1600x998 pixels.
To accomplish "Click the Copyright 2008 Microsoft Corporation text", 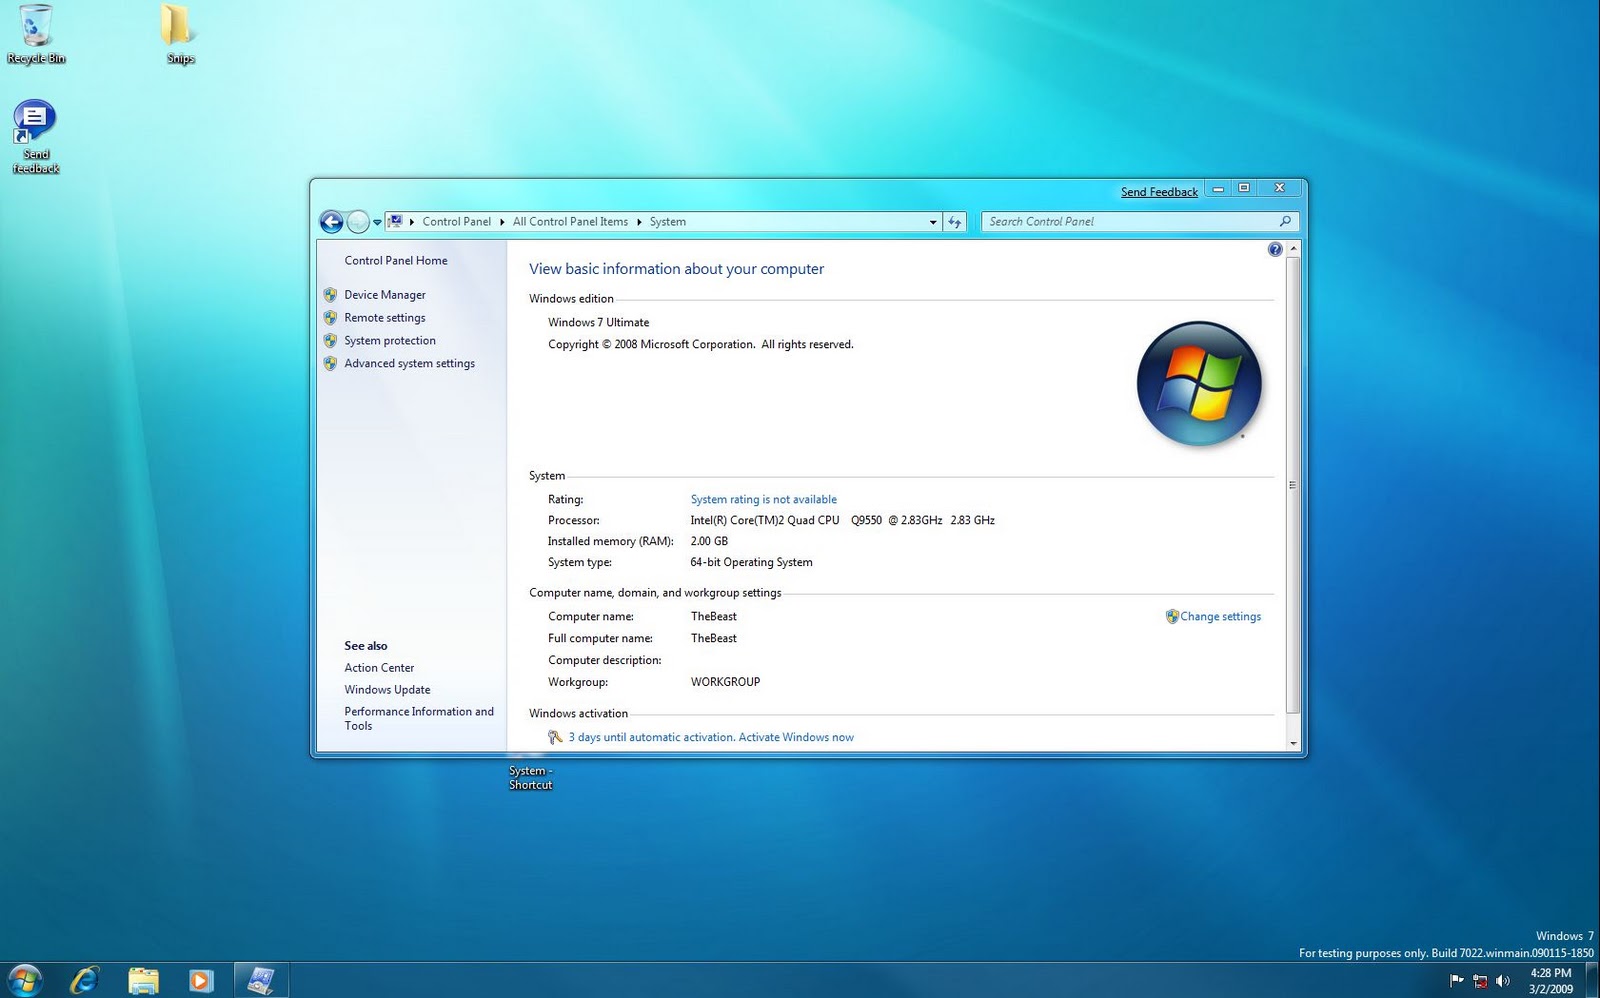I will click(700, 345).
